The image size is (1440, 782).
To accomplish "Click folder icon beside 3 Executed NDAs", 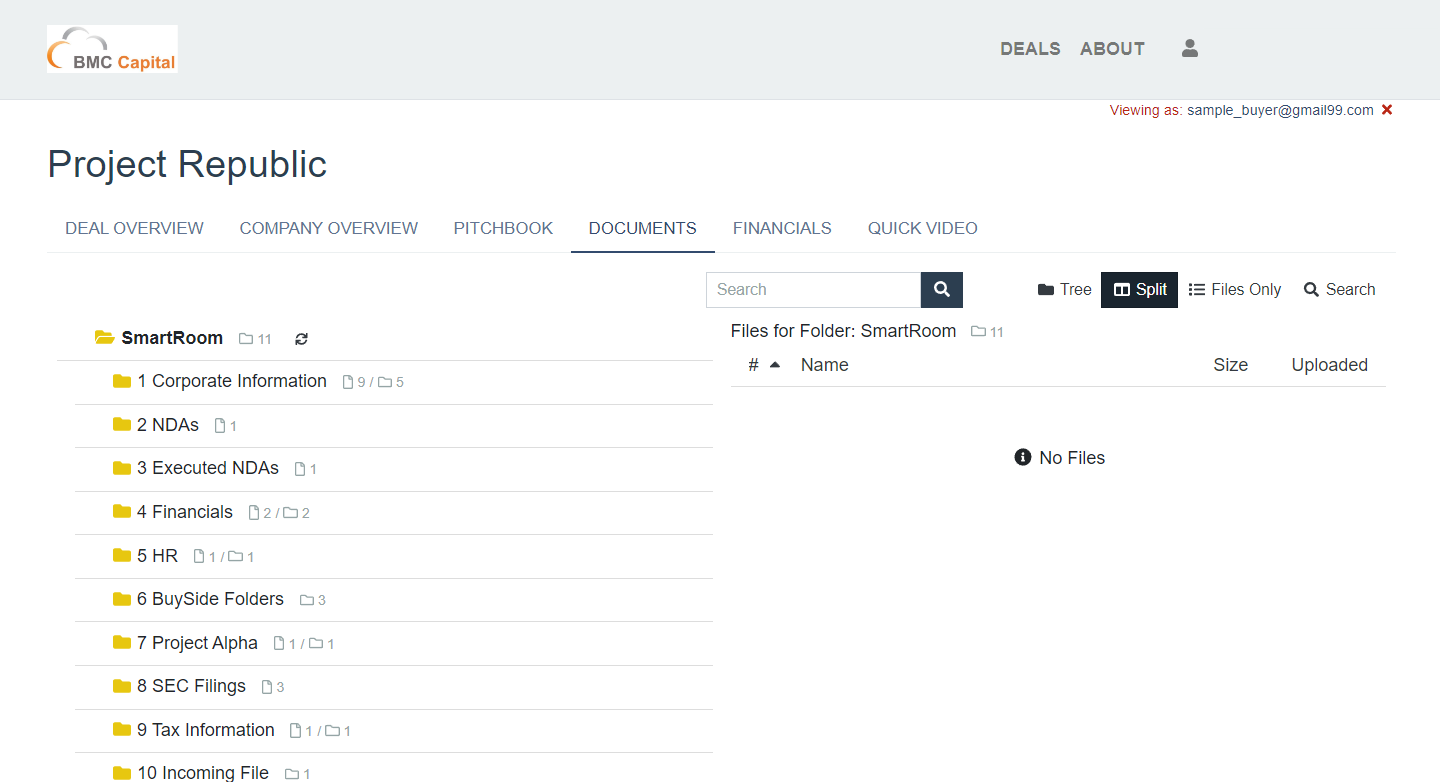I will click(x=122, y=468).
